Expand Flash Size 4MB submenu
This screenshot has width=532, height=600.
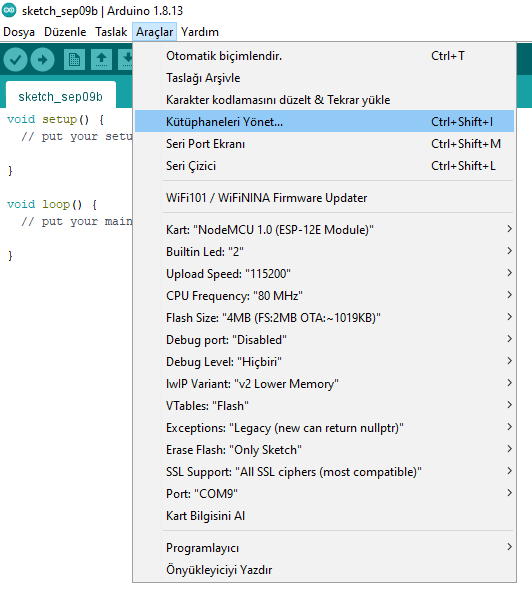pos(324,318)
